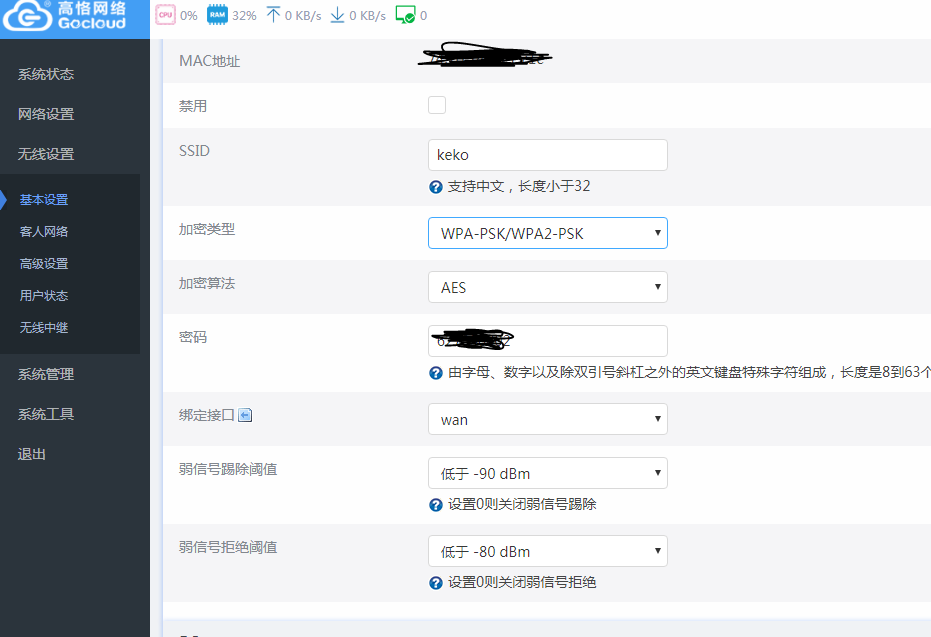This screenshot has height=637, width=931.
Task: Click the help icon under 弱信号踢除阈值
Action: 435,505
